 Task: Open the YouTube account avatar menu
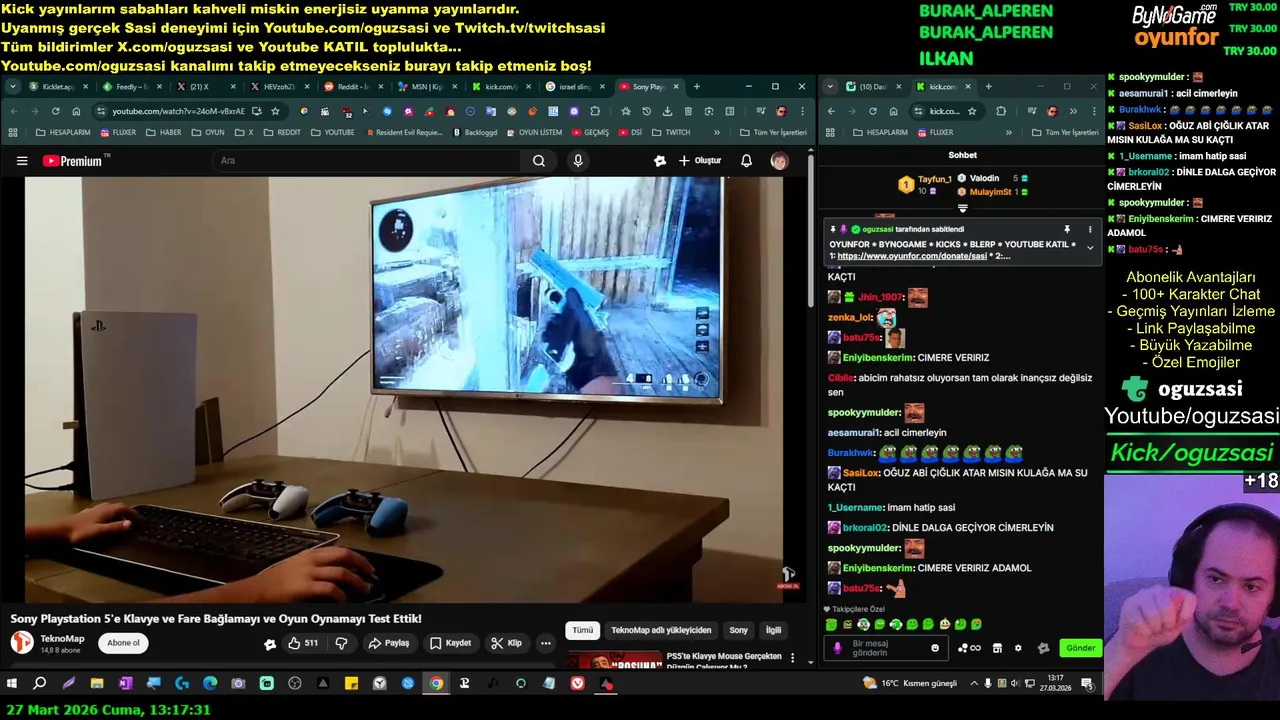(779, 161)
